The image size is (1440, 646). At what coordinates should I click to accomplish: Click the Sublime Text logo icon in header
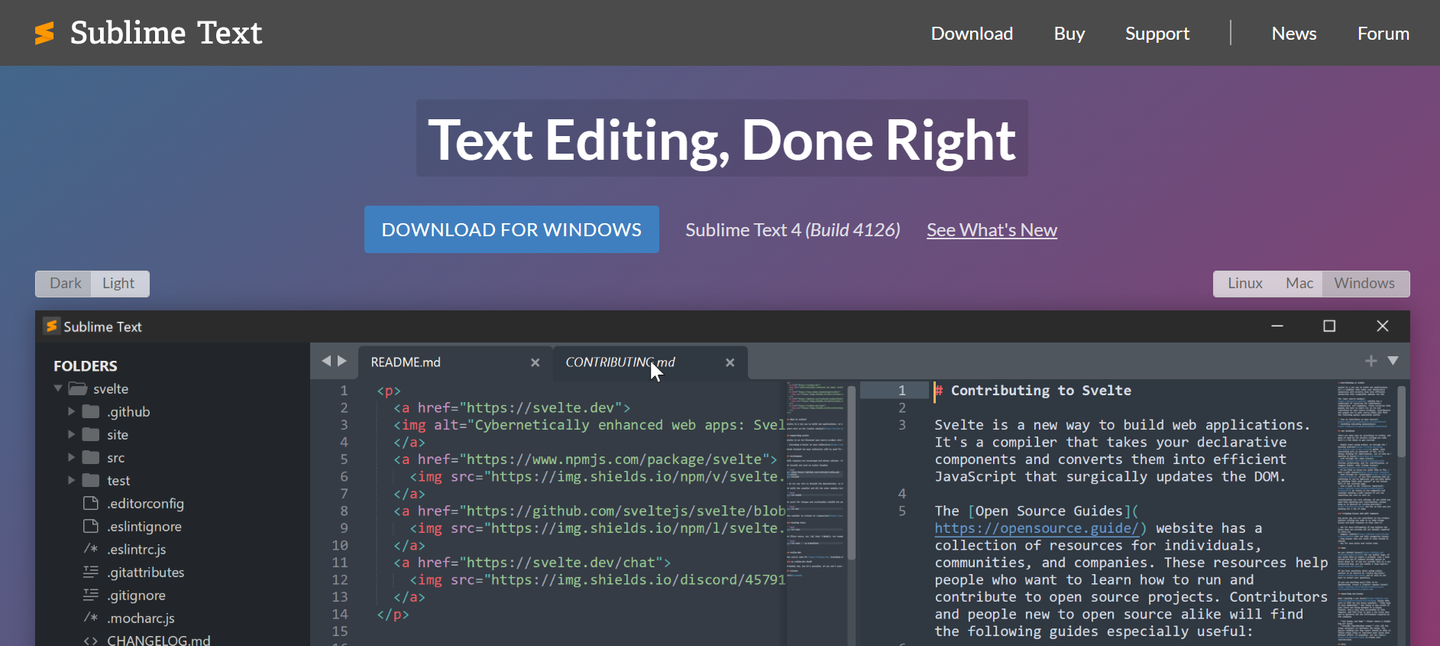click(44, 33)
